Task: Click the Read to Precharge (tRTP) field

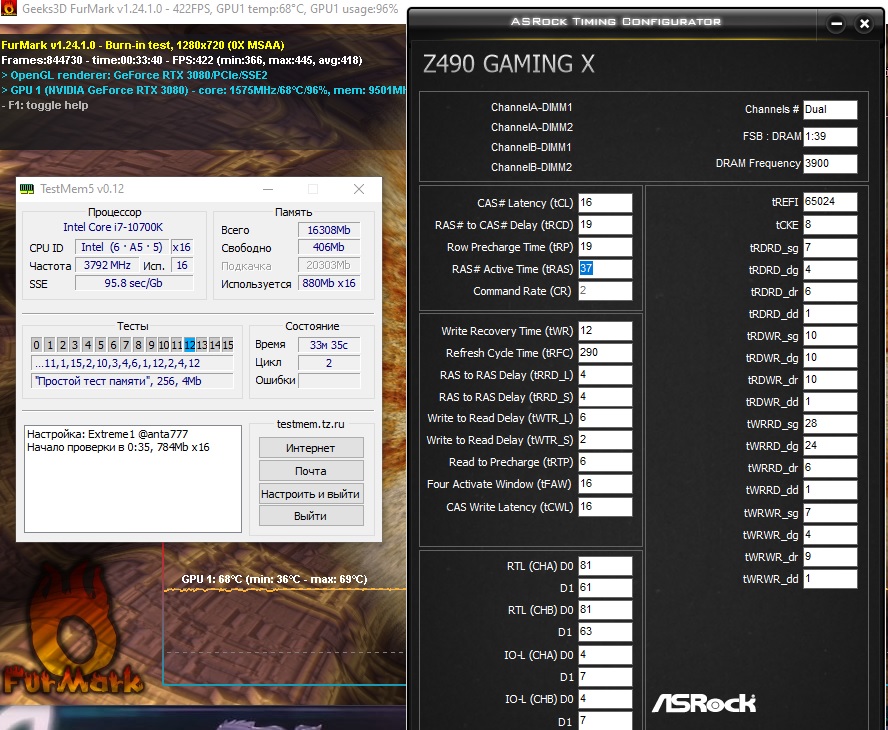Action: [605, 462]
